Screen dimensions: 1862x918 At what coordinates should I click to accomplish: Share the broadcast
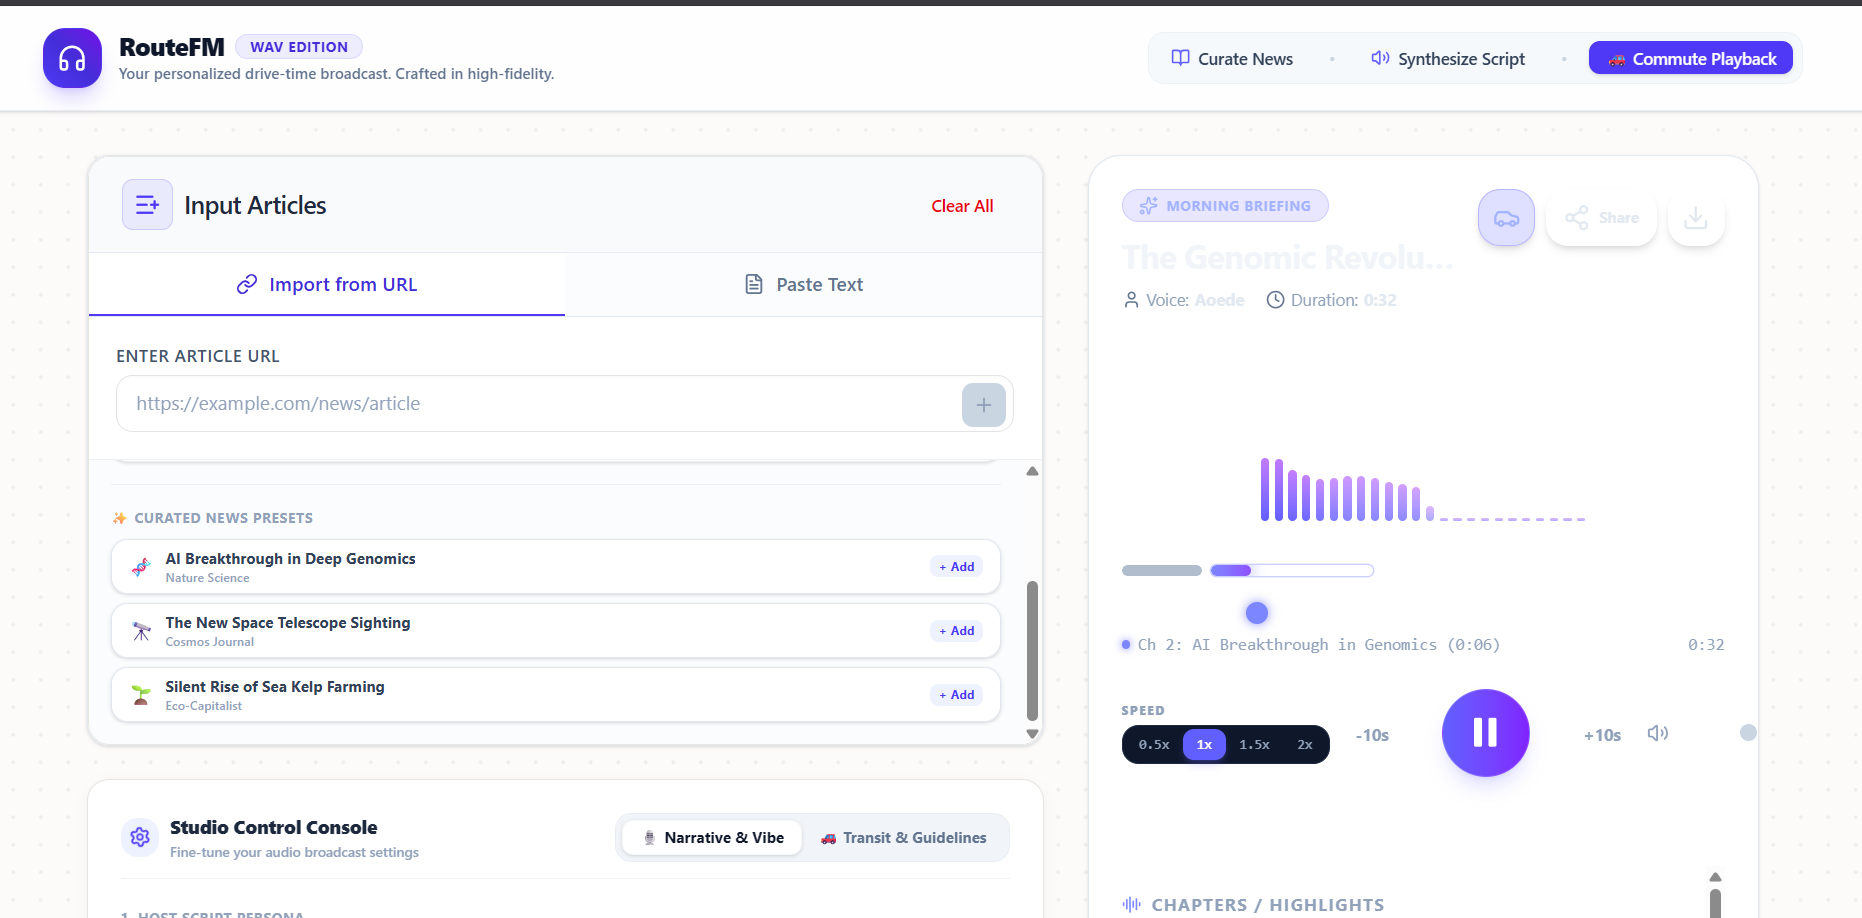click(1601, 218)
